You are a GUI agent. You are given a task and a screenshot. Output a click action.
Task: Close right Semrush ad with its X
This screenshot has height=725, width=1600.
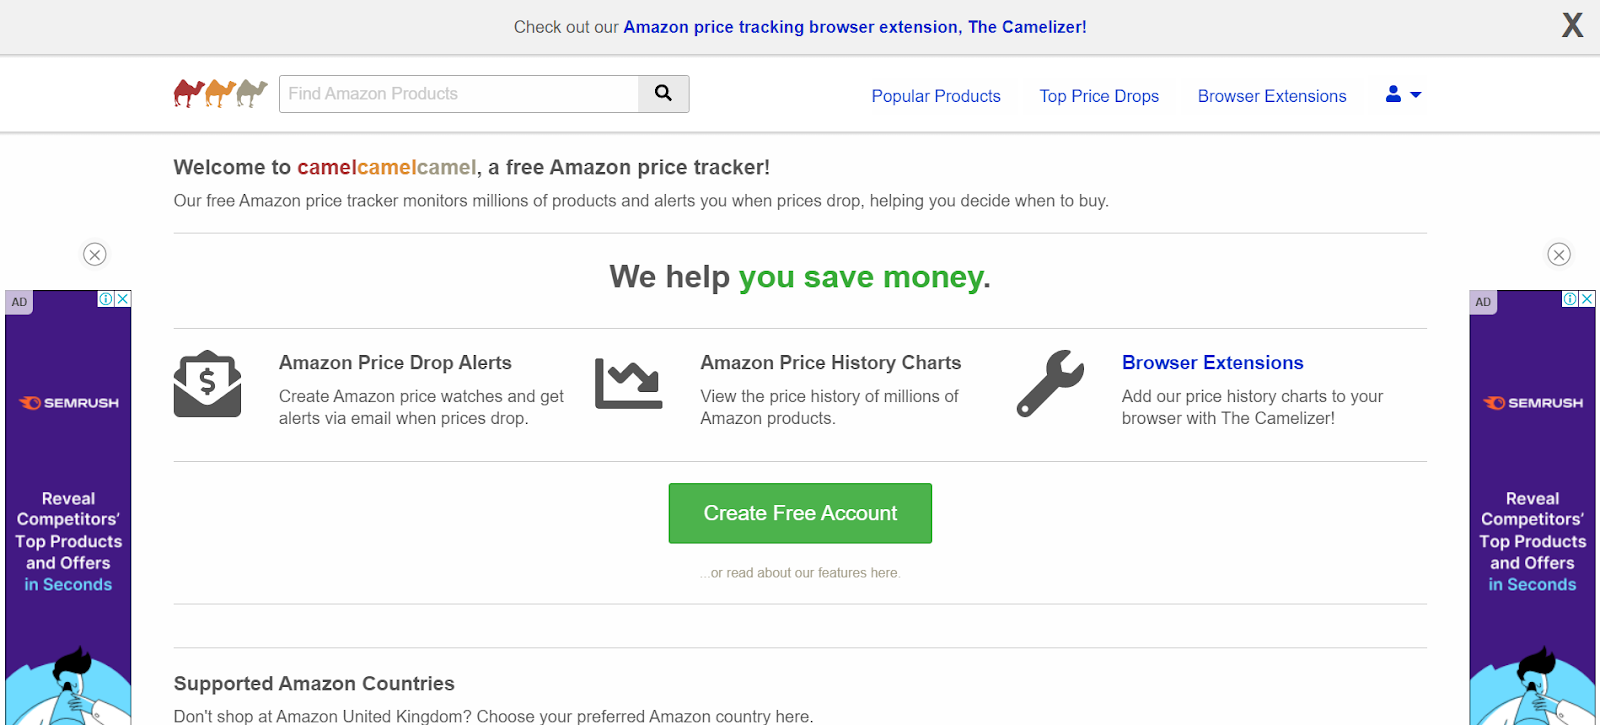[1587, 299]
